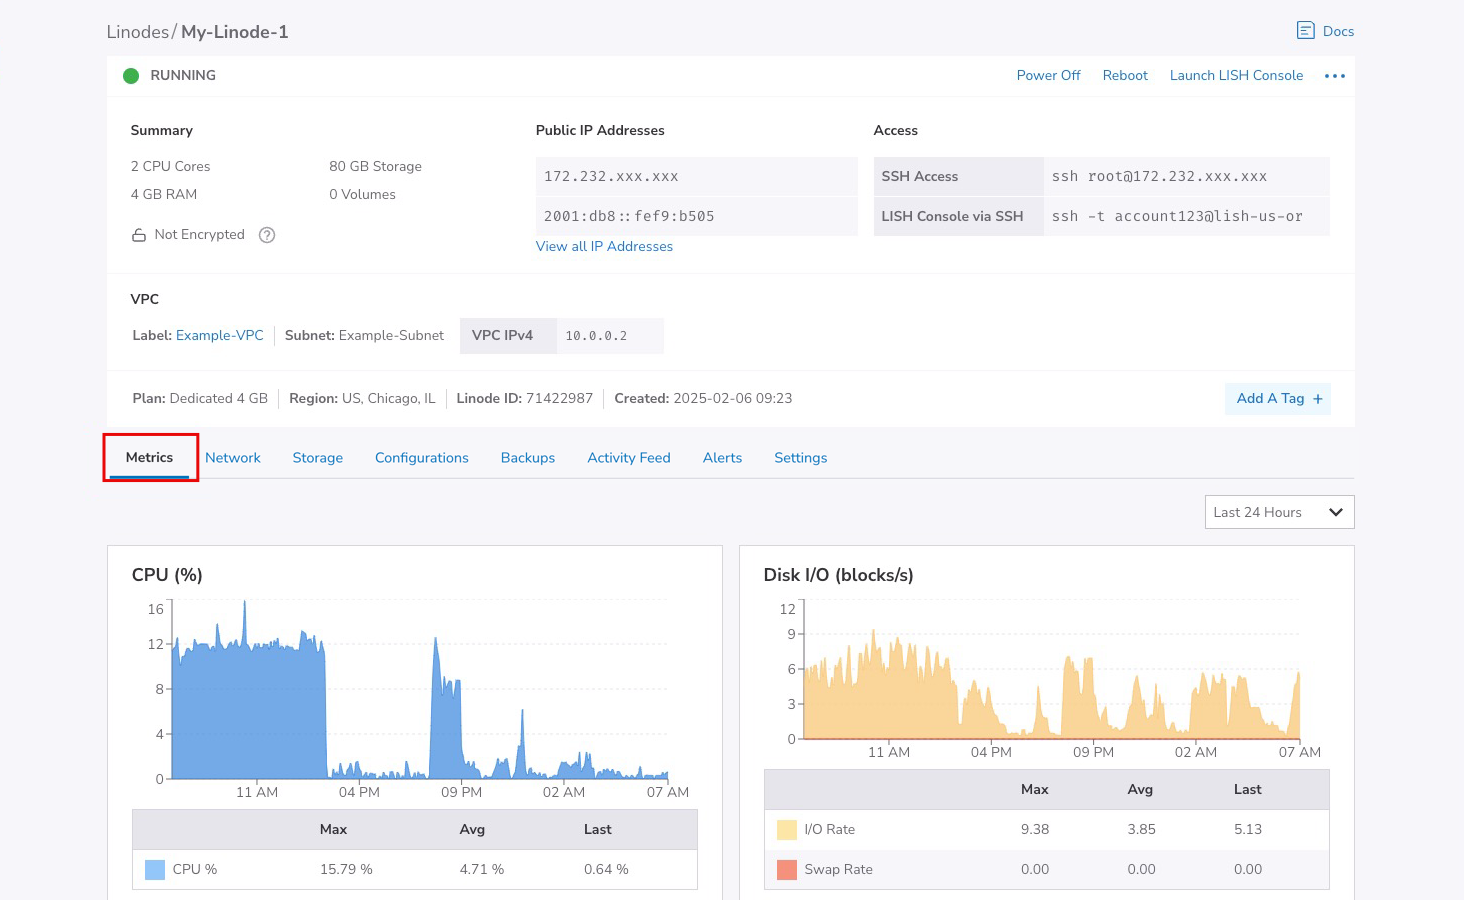The height and width of the screenshot is (900, 1464).
Task: Open the Storage tab
Action: point(317,458)
